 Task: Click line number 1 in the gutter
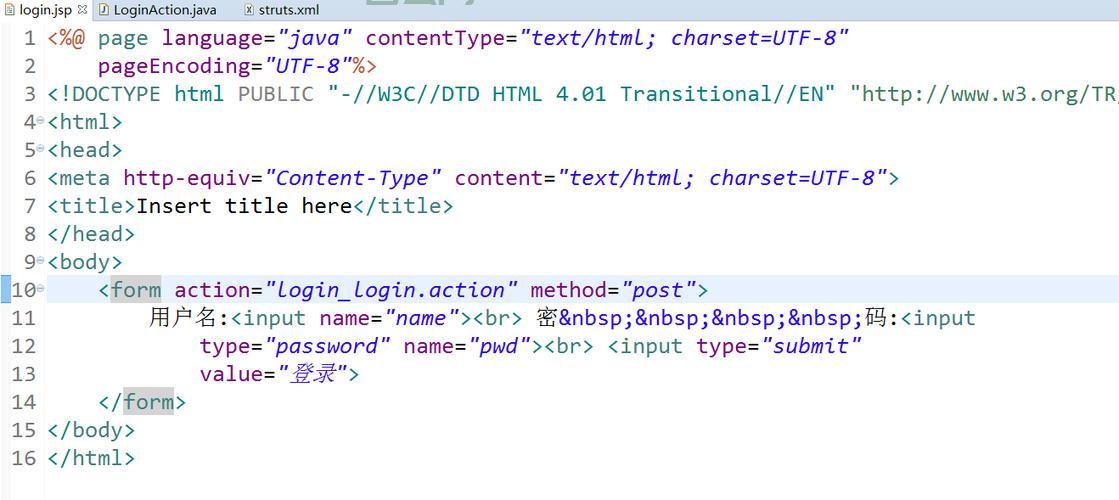[x=29, y=38]
